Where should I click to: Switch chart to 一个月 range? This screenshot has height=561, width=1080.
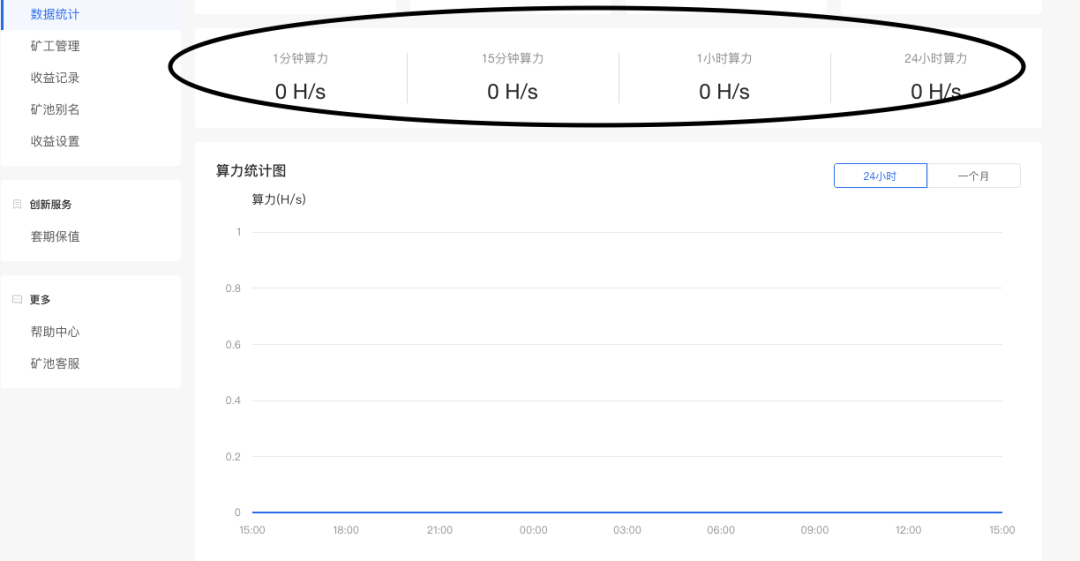point(974,176)
